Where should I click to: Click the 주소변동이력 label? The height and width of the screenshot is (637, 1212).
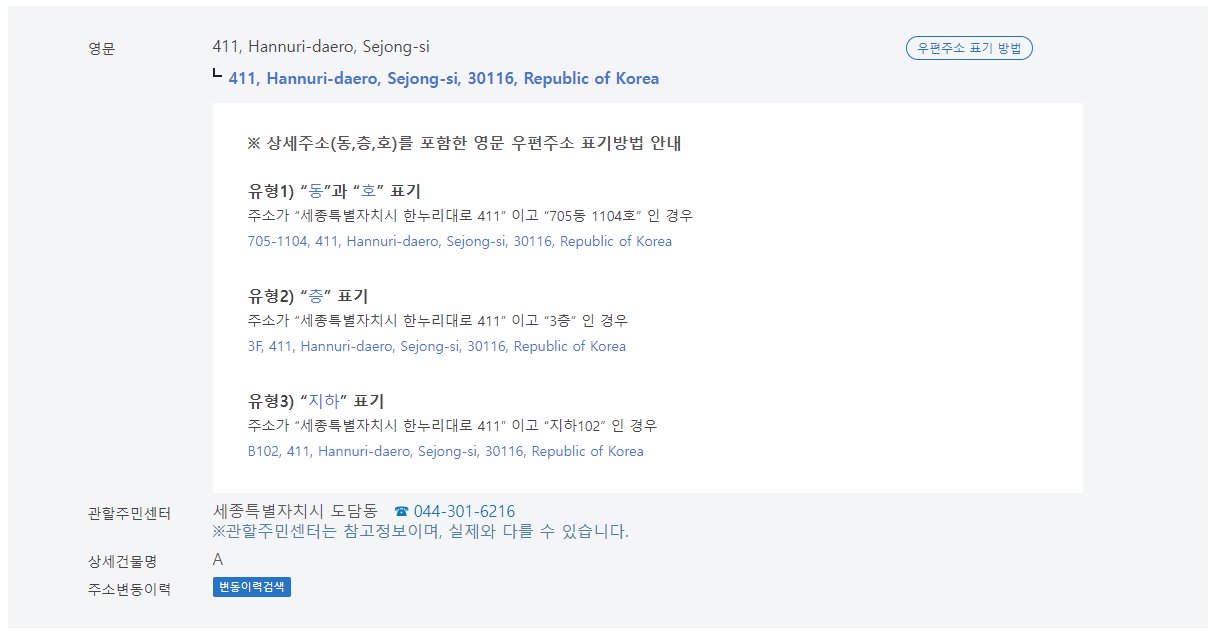(130, 589)
